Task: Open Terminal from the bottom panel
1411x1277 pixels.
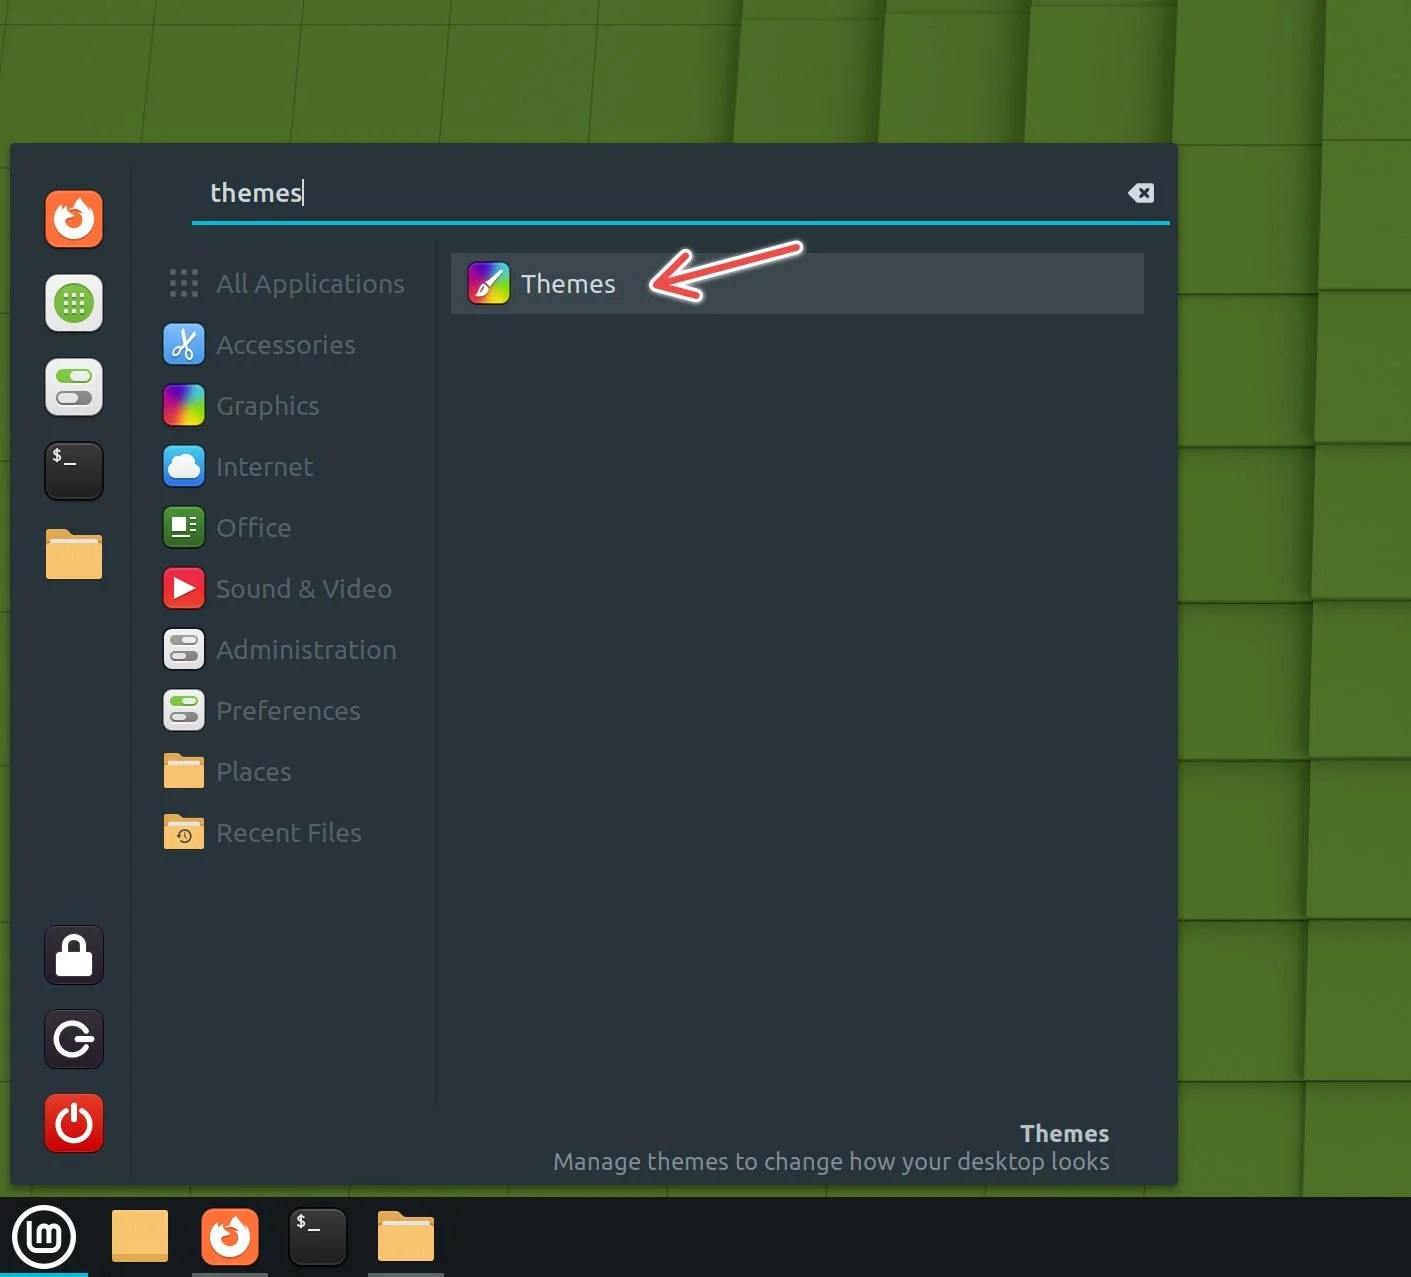Action: point(318,1237)
